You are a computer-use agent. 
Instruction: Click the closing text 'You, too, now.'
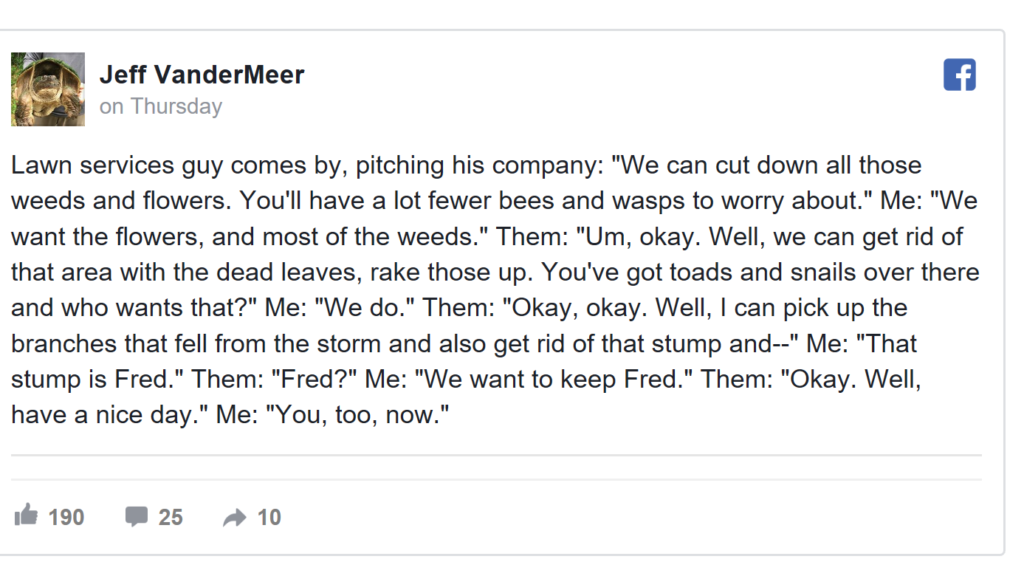point(358,415)
